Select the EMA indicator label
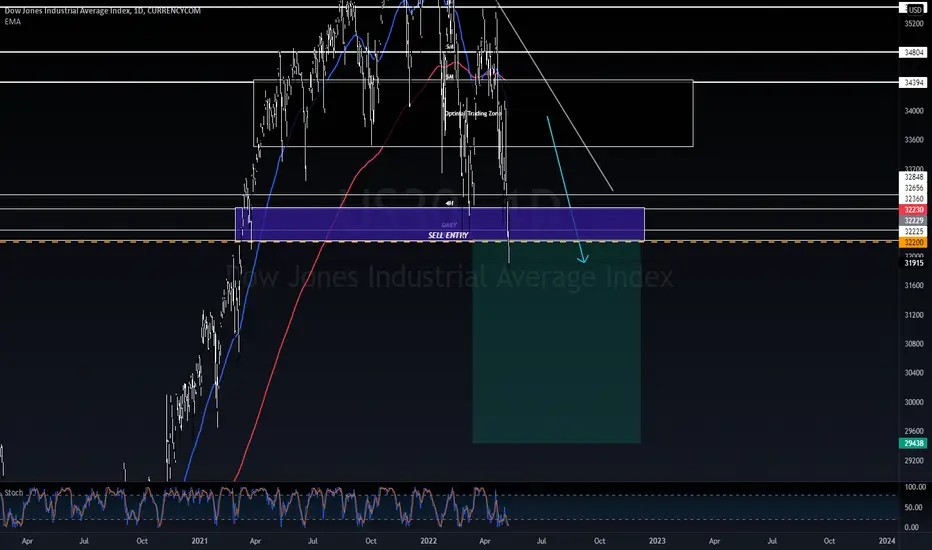The image size is (932, 550). tap(12, 21)
